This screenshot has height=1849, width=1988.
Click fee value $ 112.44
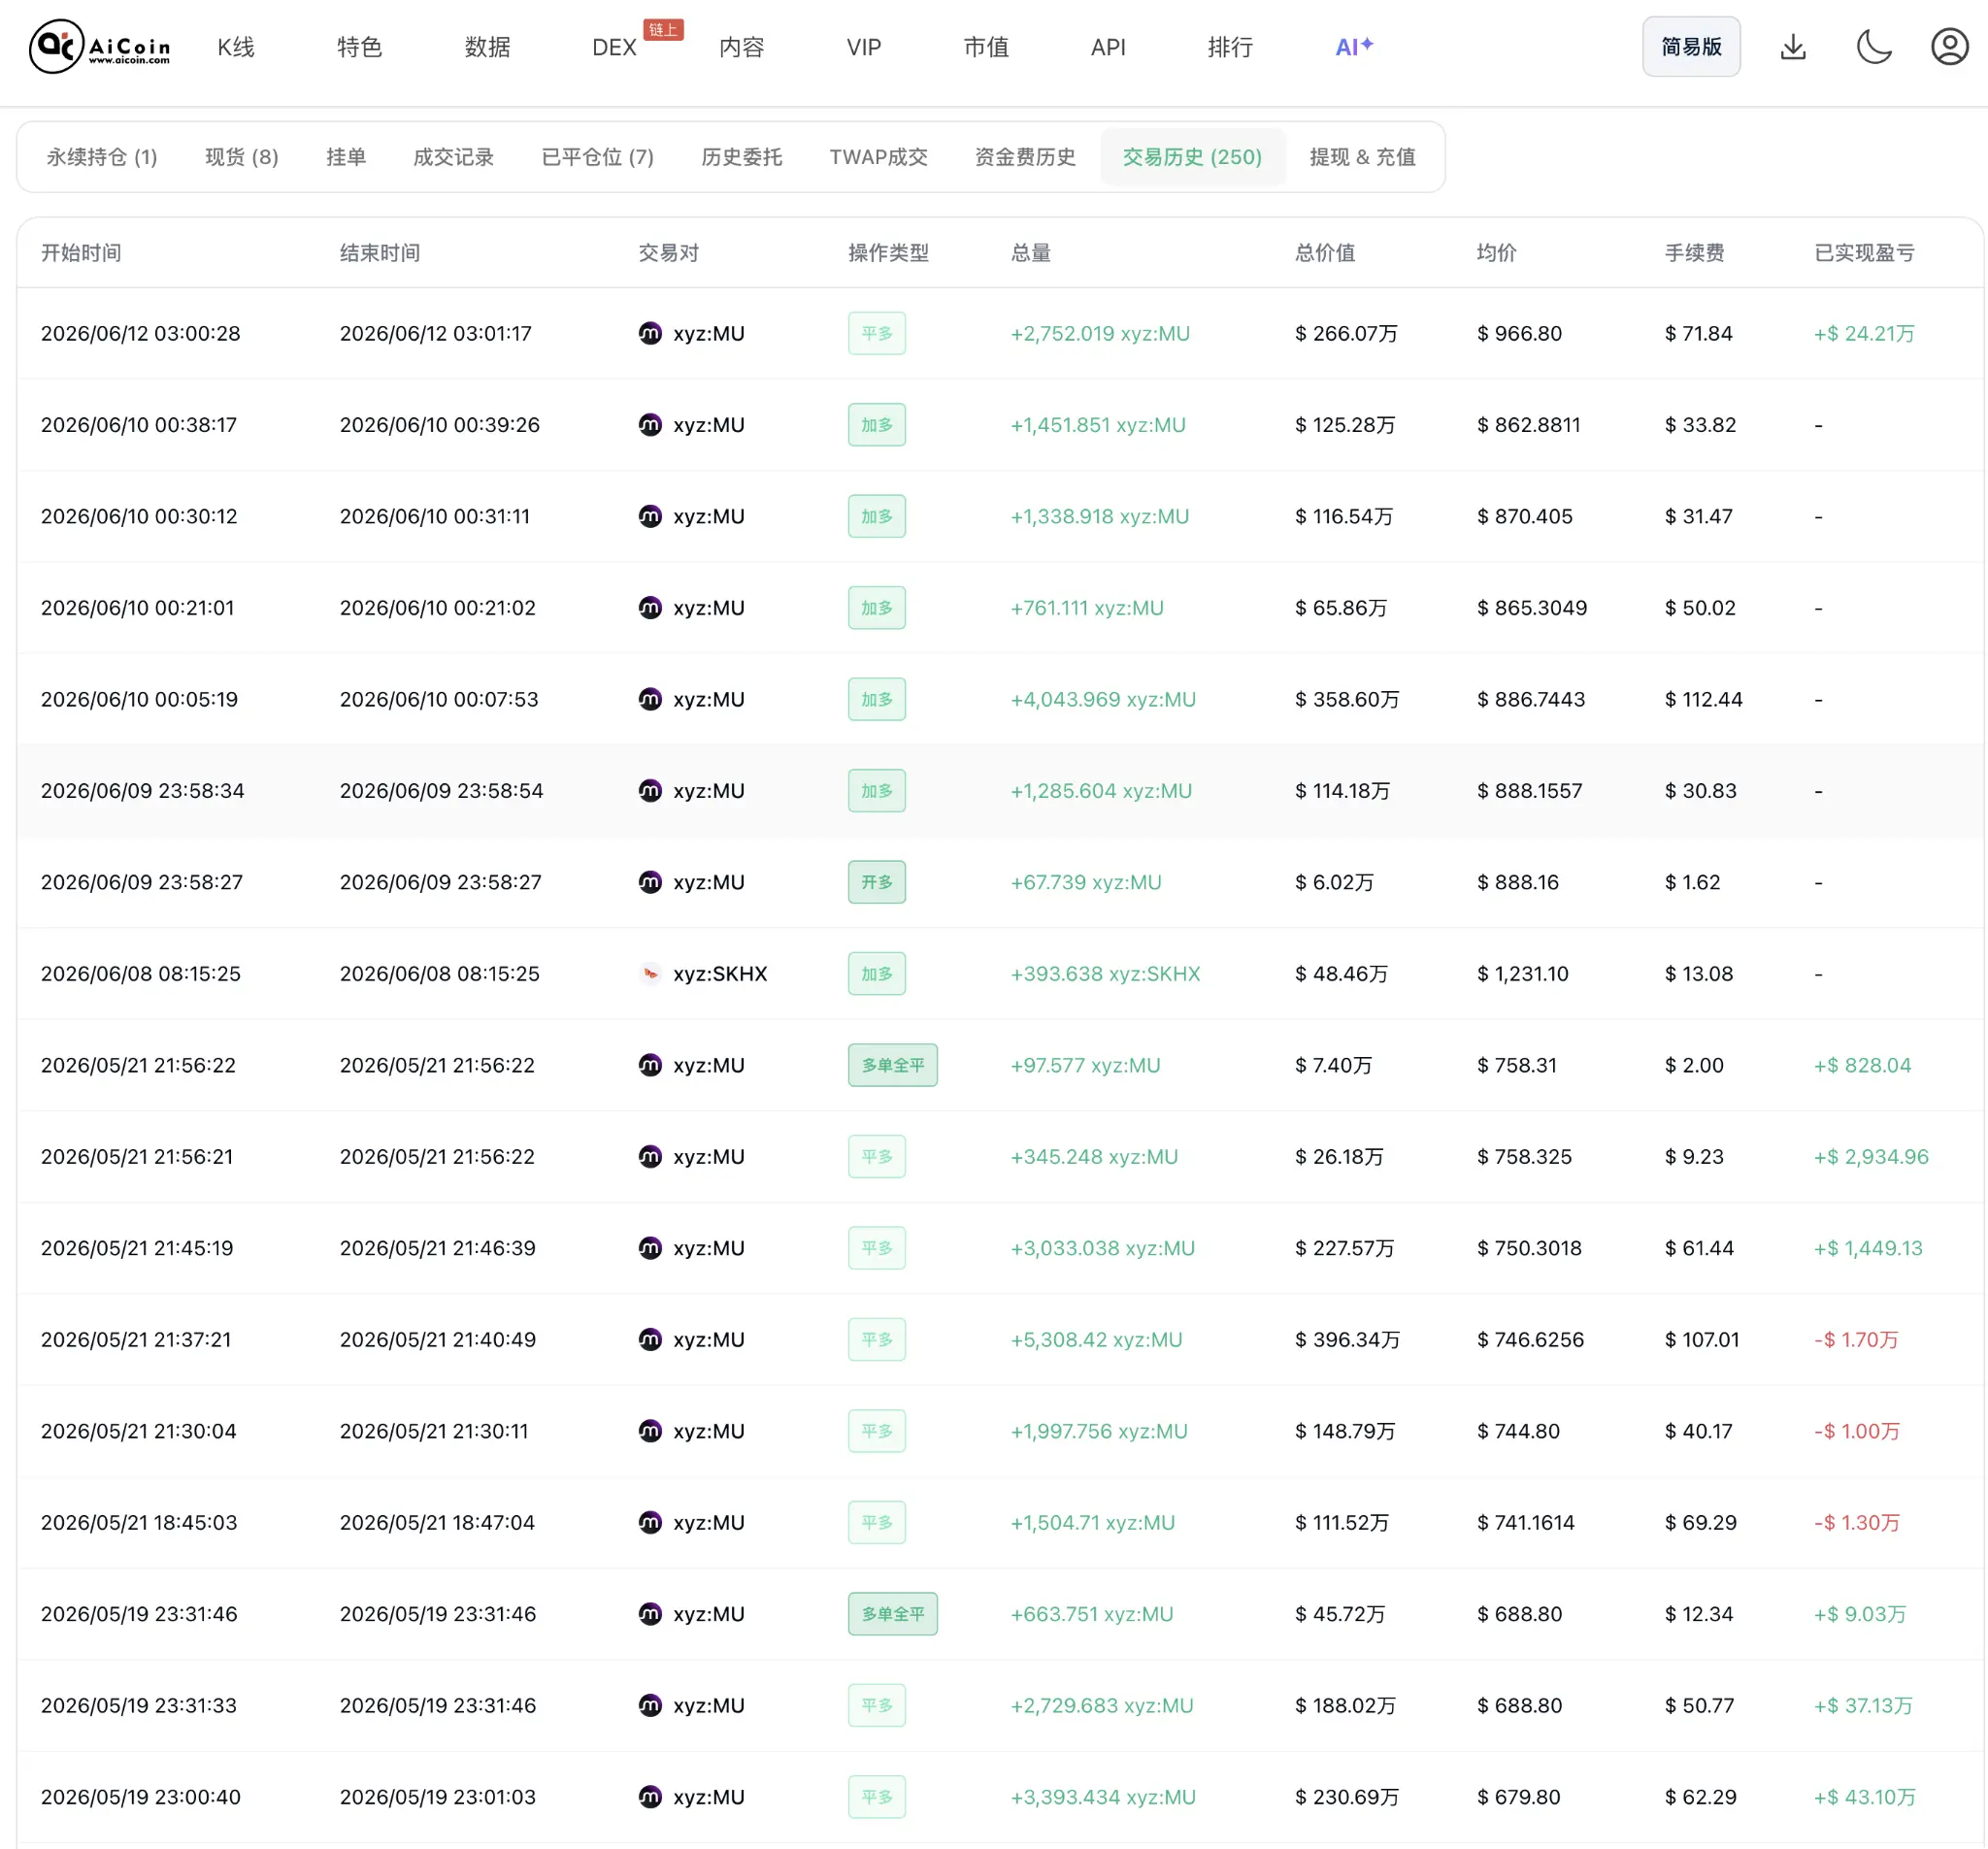click(1703, 699)
